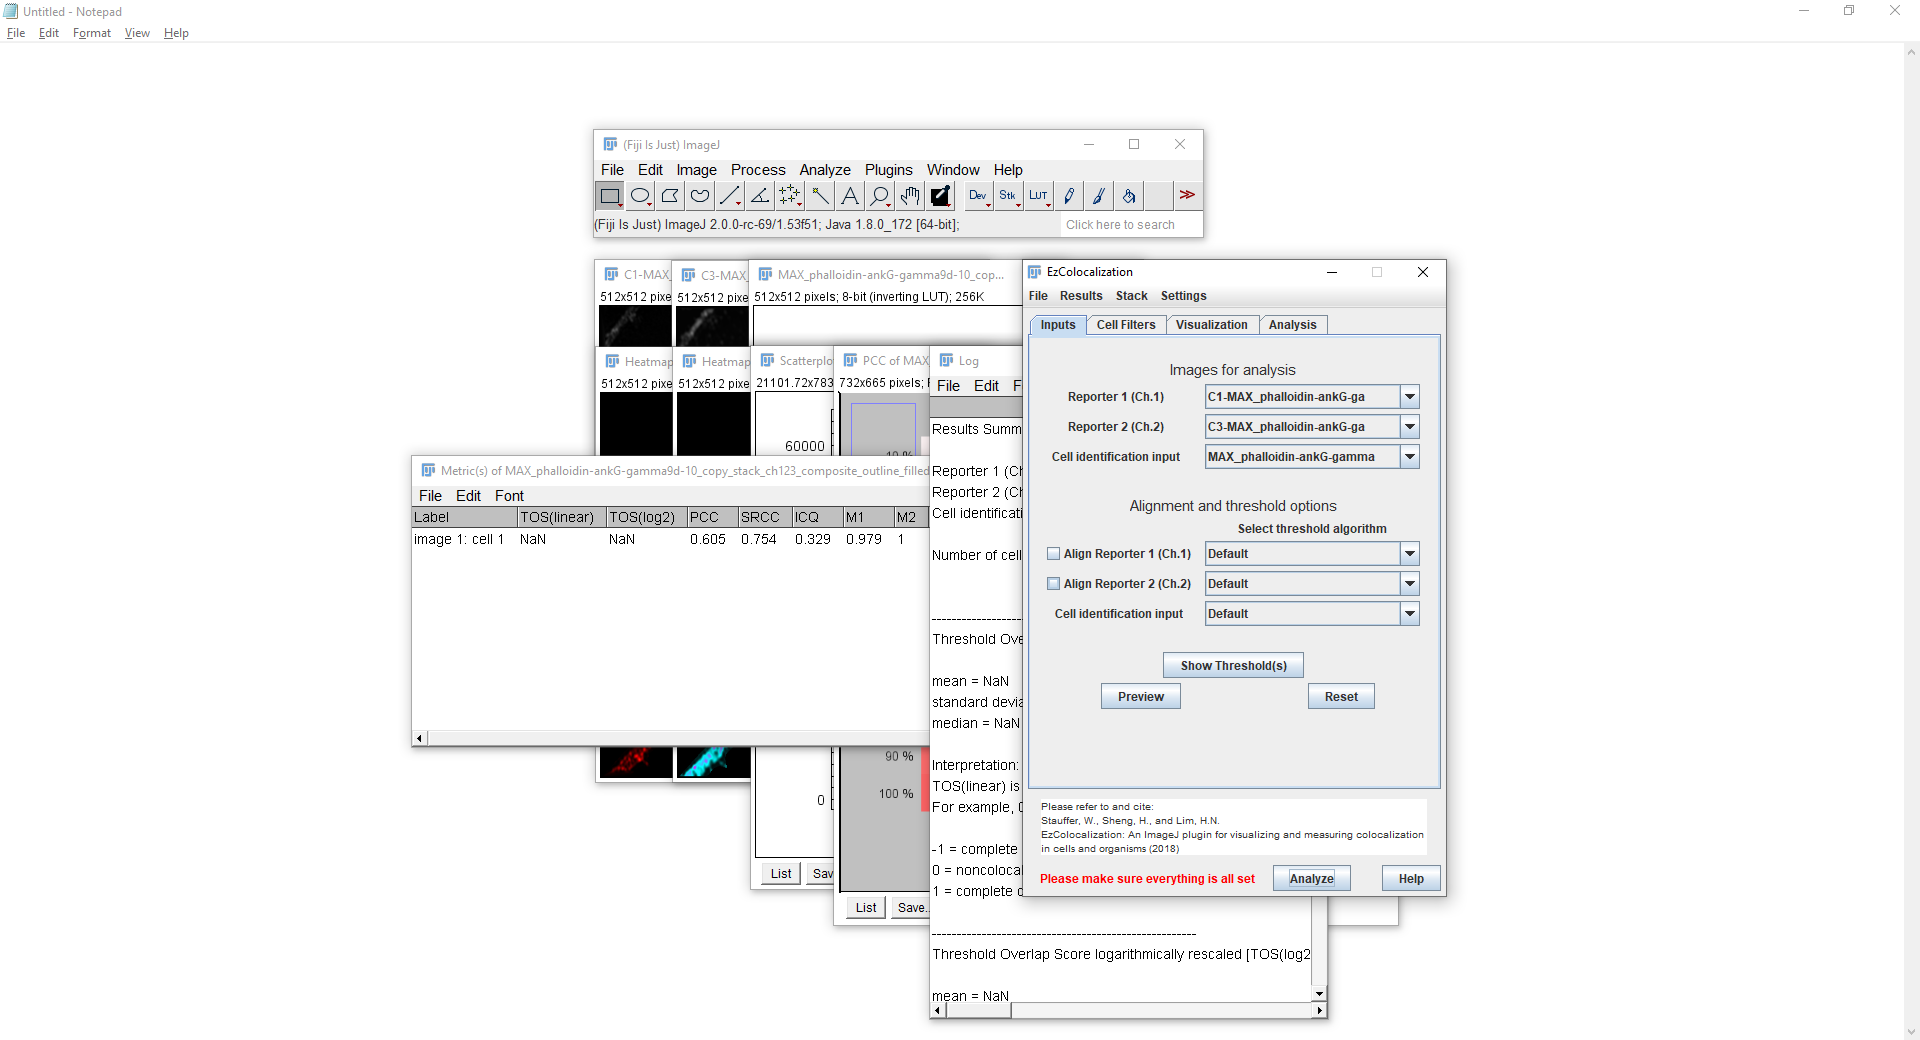This screenshot has height=1040, width=1920.
Task: Activate the Wand tracing tool
Action: [x=820, y=196]
